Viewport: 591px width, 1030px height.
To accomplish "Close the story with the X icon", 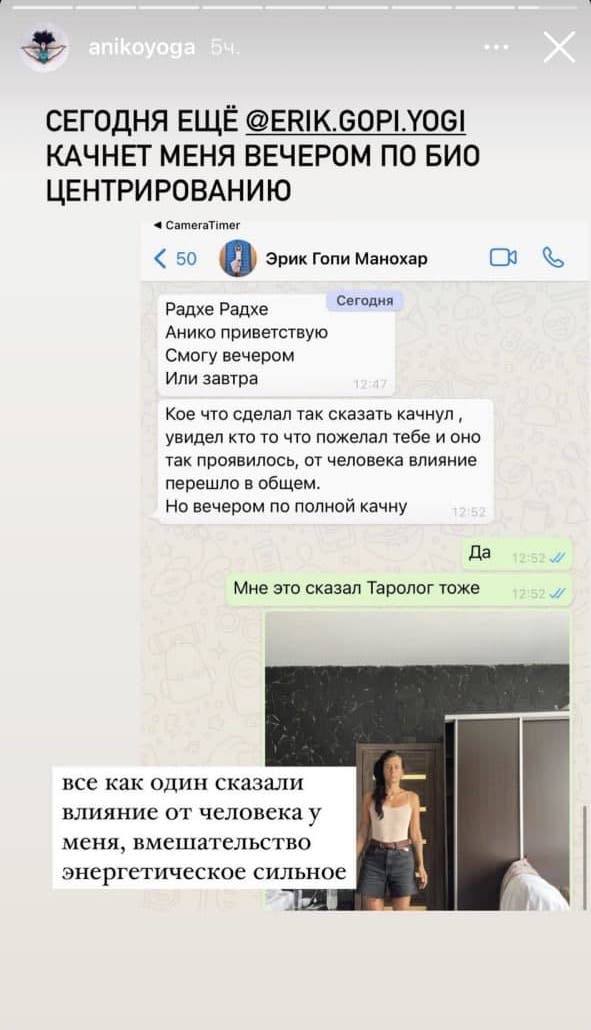I will click(x=559, y=48).
